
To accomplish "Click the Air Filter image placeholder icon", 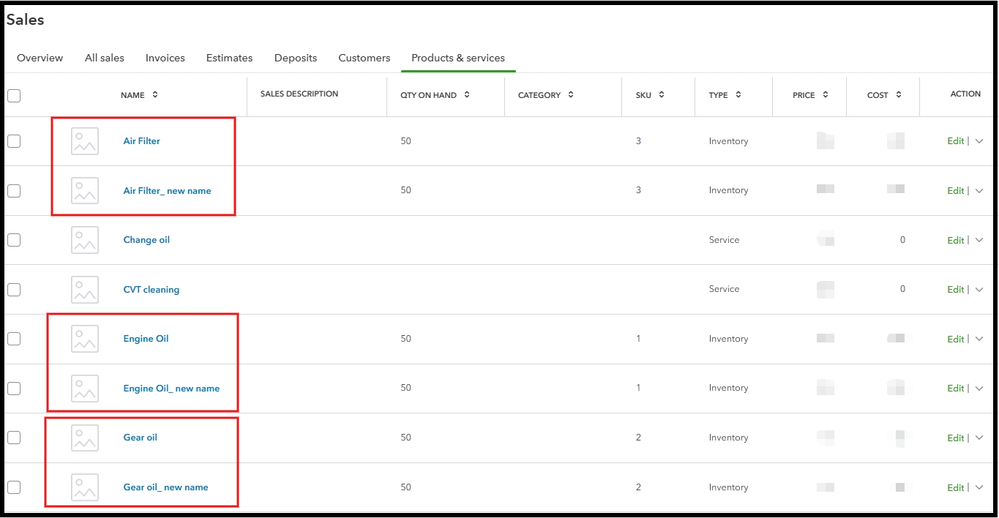I will click(85, 141).
